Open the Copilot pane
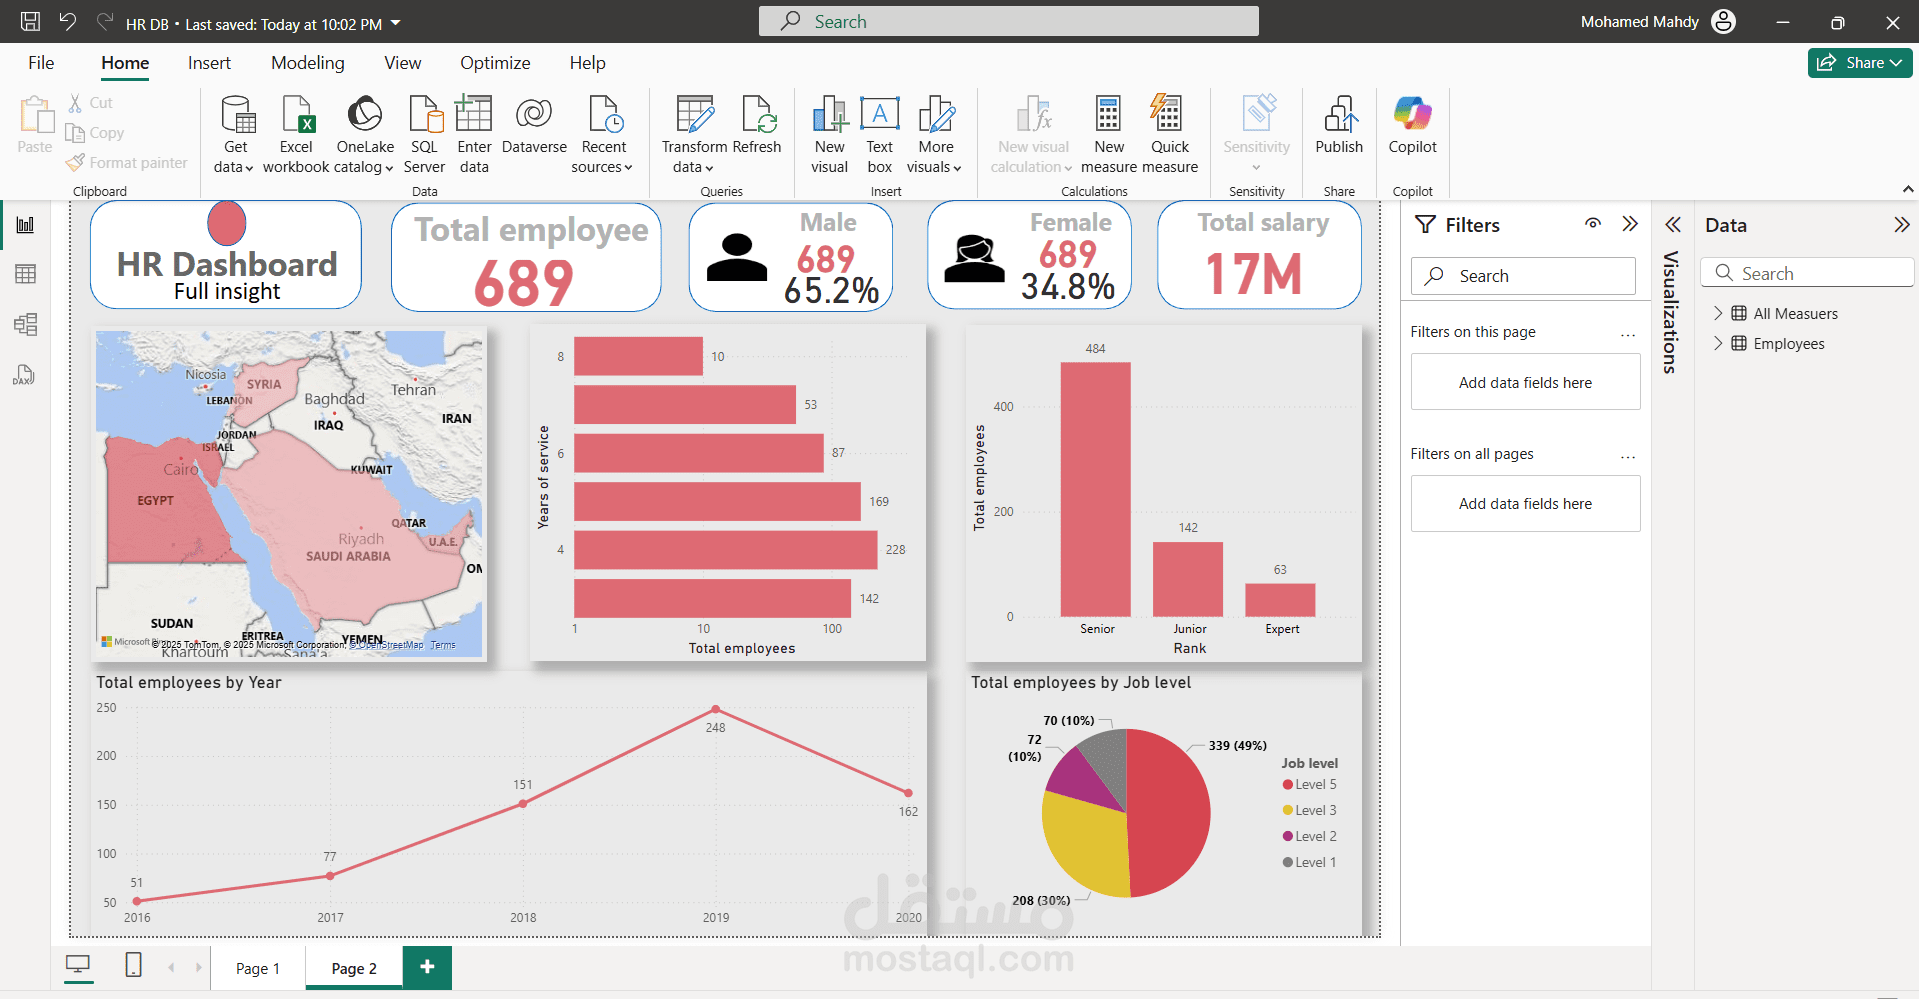The height and width of the screenshot is (999, 1919). click(1412, 126)
